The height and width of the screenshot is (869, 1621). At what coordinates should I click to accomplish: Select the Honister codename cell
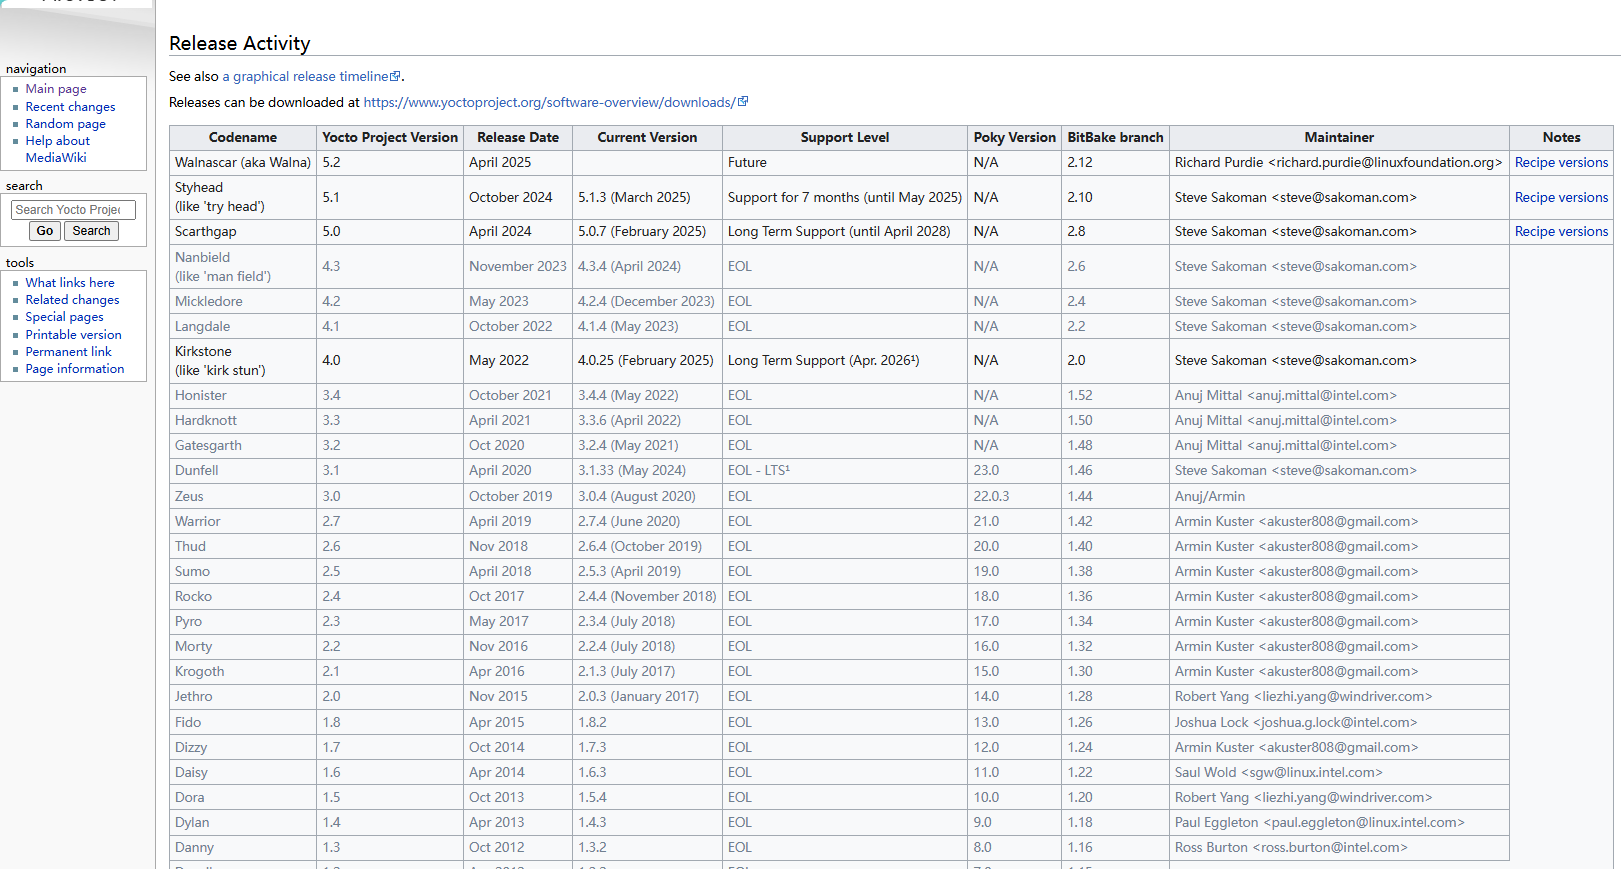243,396
